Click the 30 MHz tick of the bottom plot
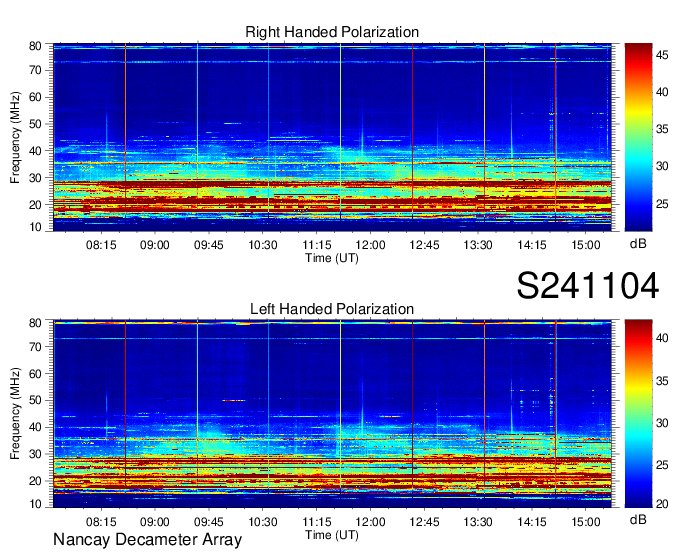This screenshot has height=552, width=680. (35, 454)
